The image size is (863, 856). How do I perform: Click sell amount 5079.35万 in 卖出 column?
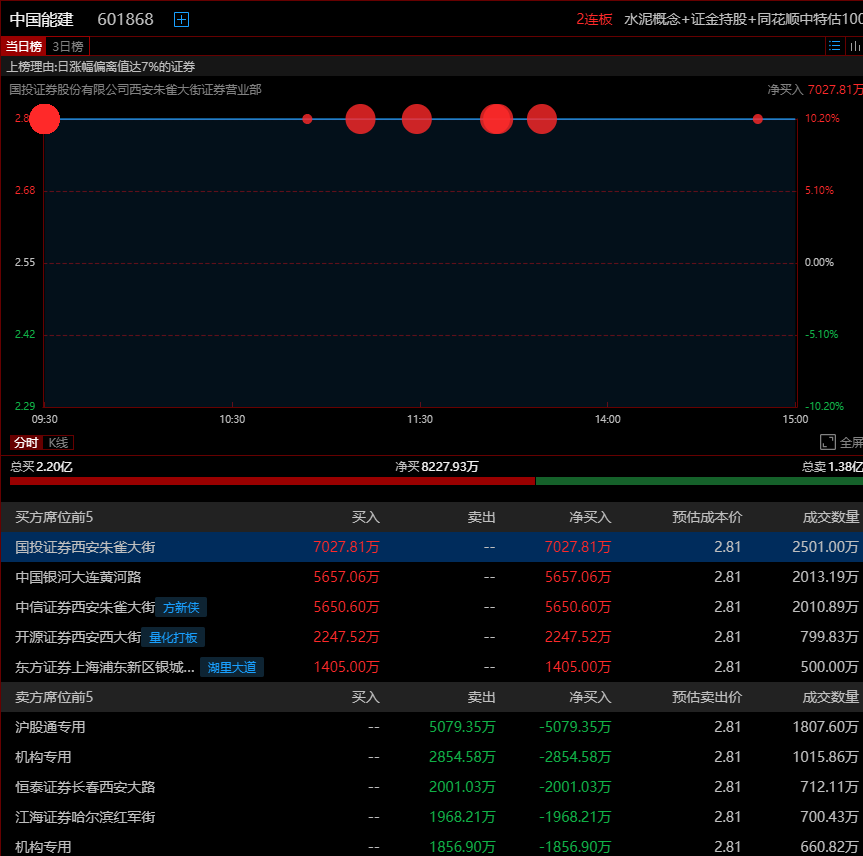[x=462, y=727]
